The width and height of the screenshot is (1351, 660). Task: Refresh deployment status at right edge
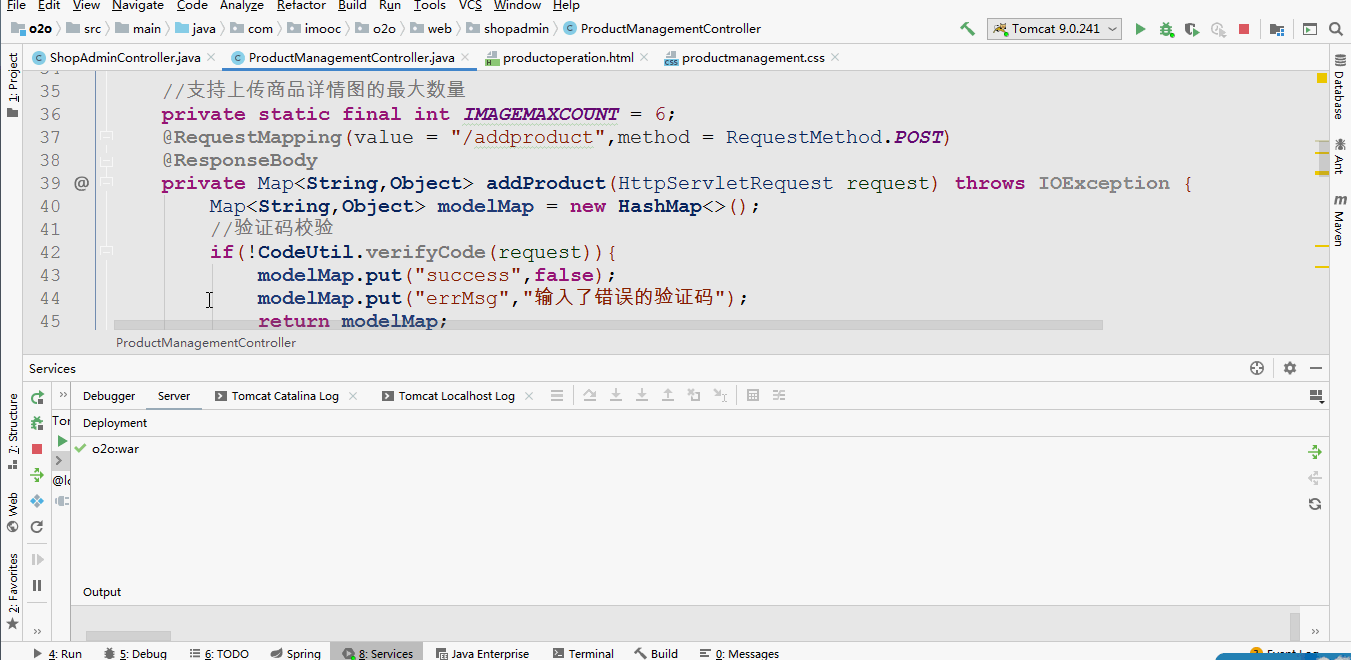coord(1315,504)
